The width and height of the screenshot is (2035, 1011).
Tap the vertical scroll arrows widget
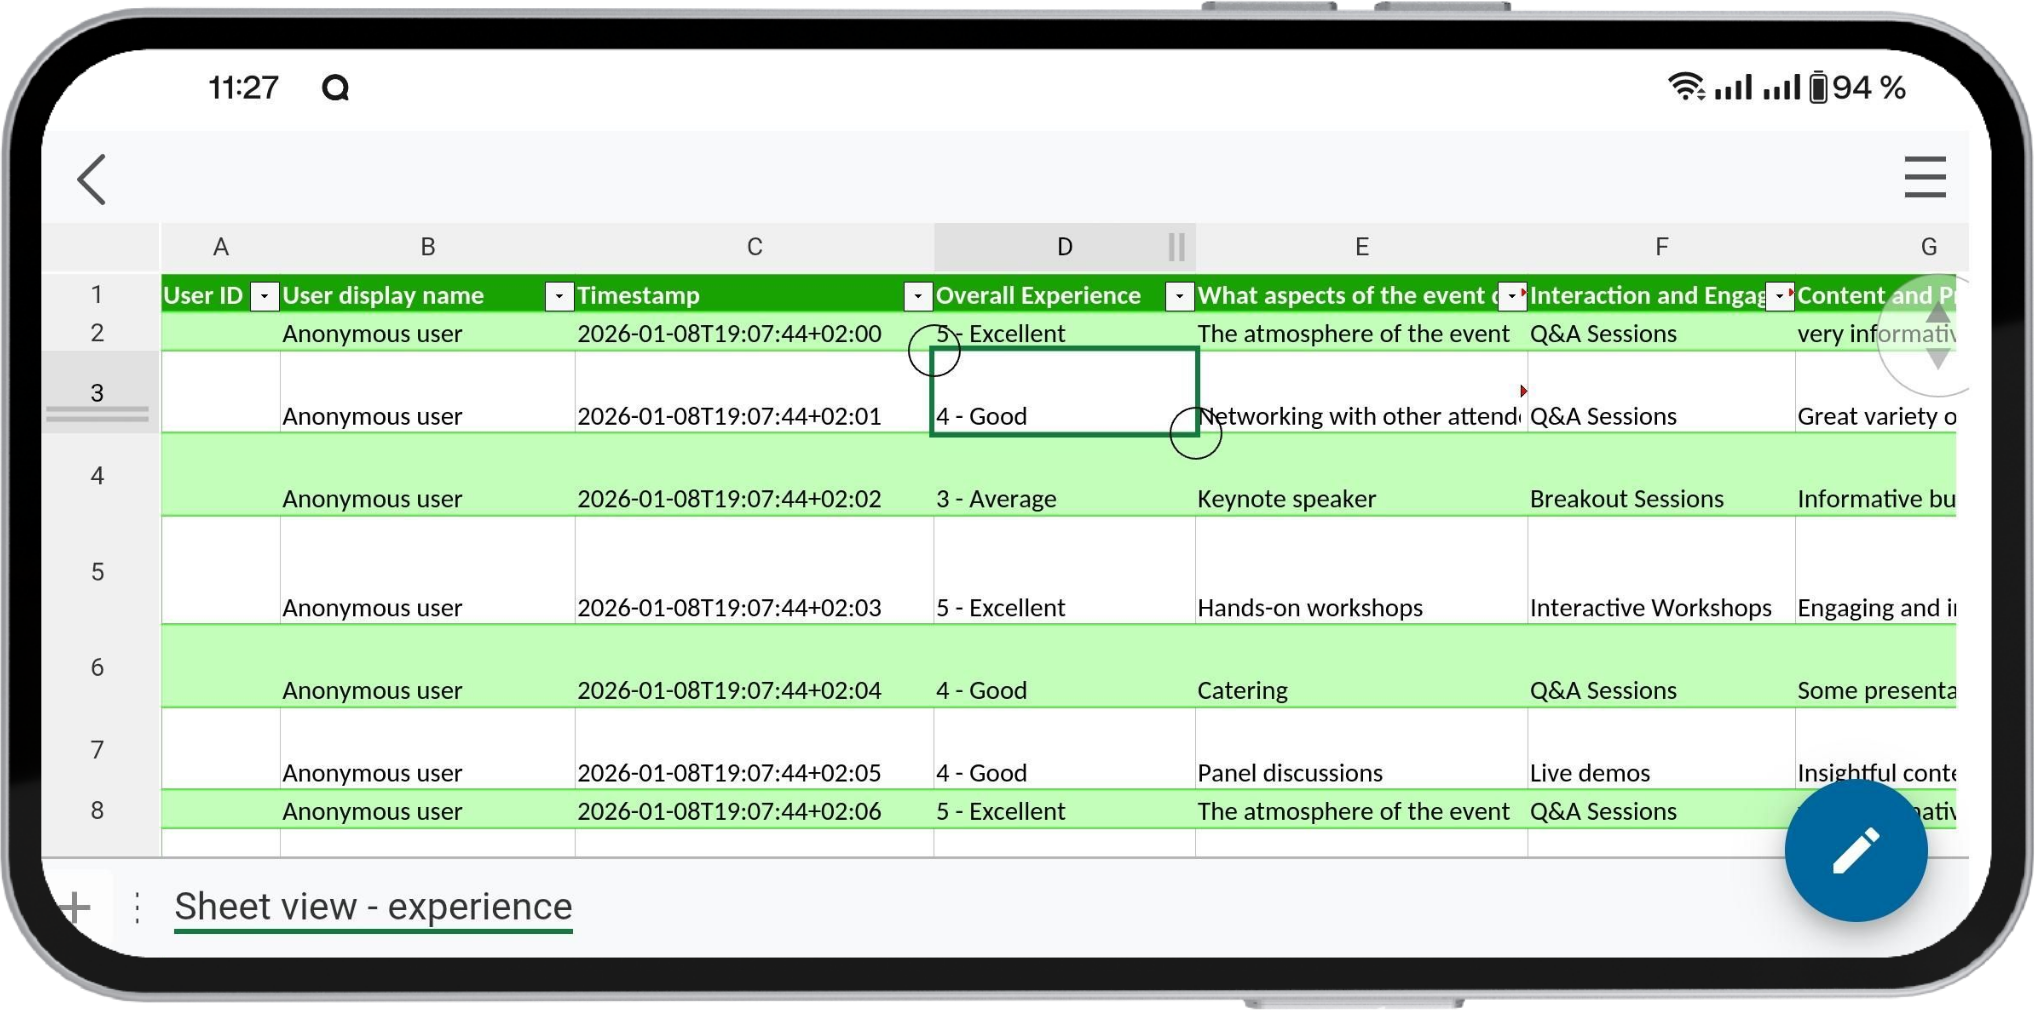[1937, 336]
